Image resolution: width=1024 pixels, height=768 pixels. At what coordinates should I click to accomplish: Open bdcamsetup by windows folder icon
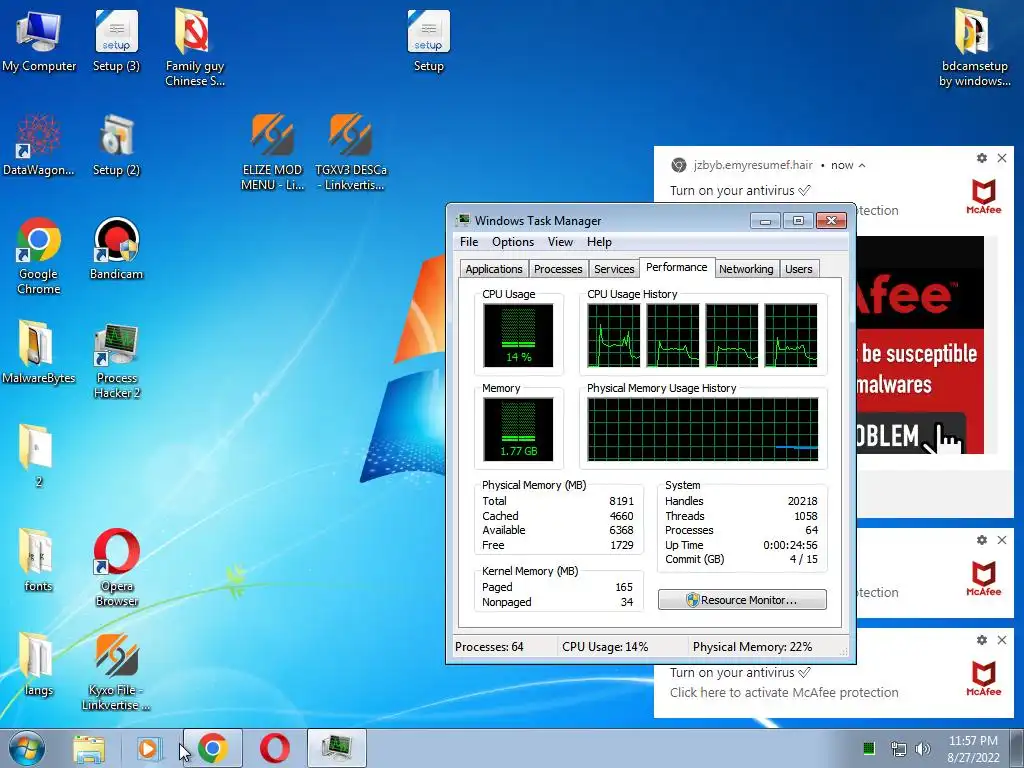[x=974, y=47]
